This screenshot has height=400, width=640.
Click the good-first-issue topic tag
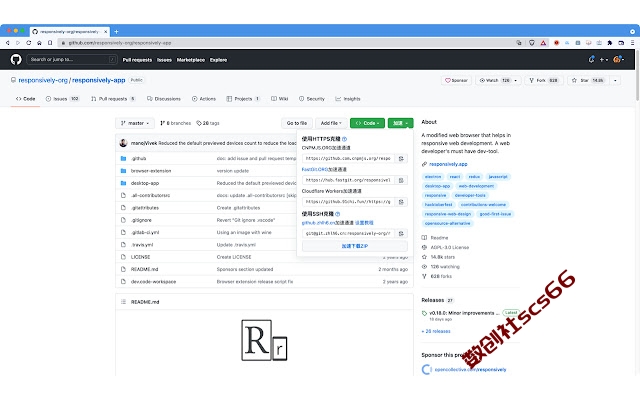pos(495,214)
